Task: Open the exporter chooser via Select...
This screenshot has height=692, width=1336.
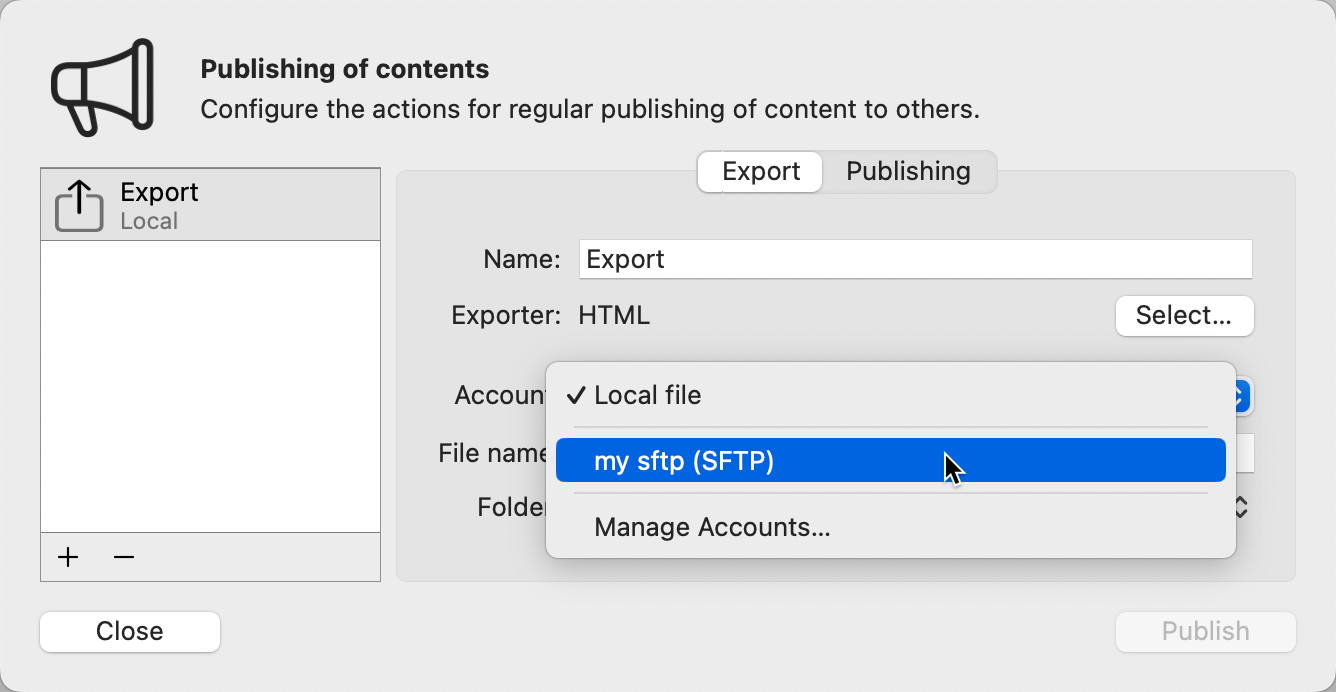Action: (1184, 316)
